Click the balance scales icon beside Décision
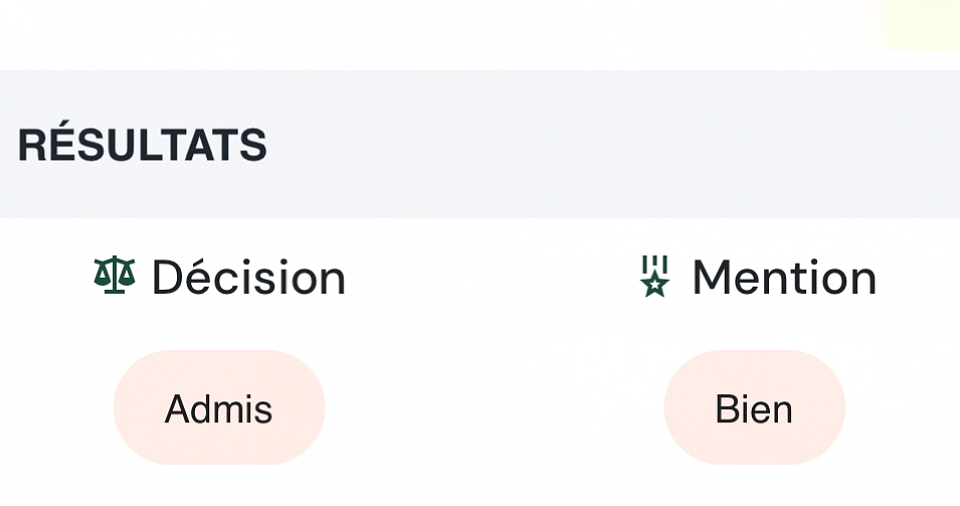960x506 pixels. pyautogui.click(x=114, y=276)
